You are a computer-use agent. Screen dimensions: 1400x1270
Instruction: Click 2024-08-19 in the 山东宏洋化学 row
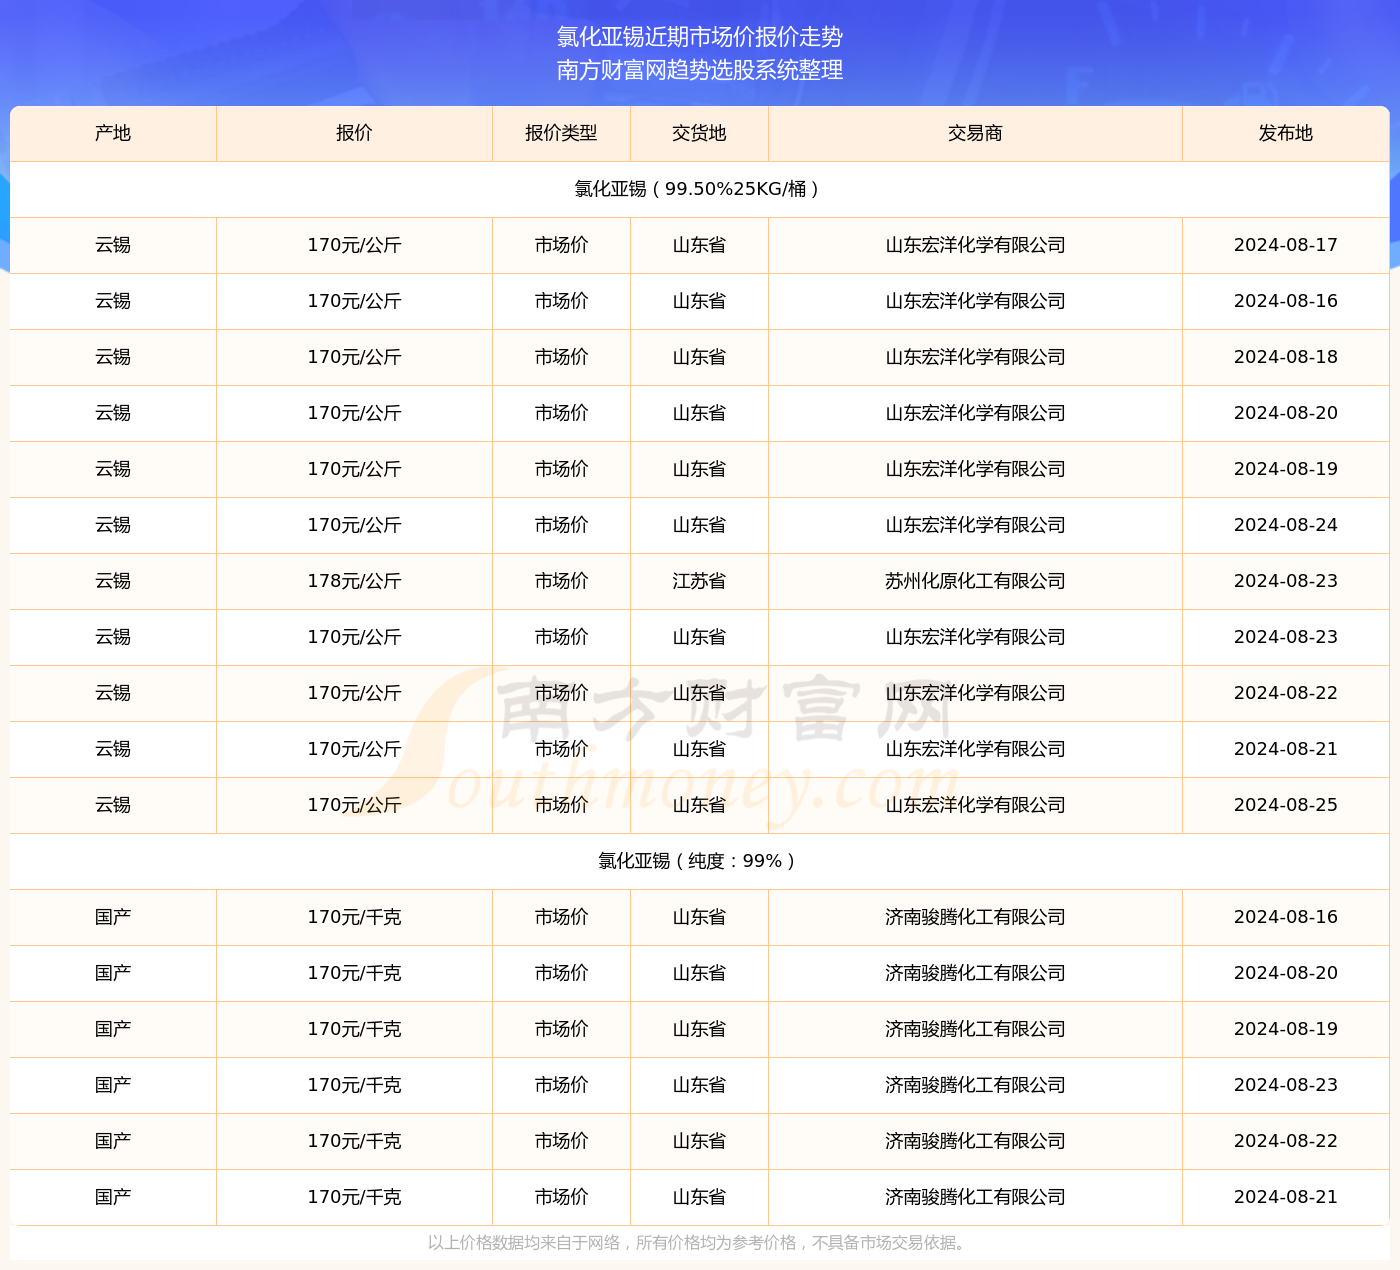tap(1286, 469)
